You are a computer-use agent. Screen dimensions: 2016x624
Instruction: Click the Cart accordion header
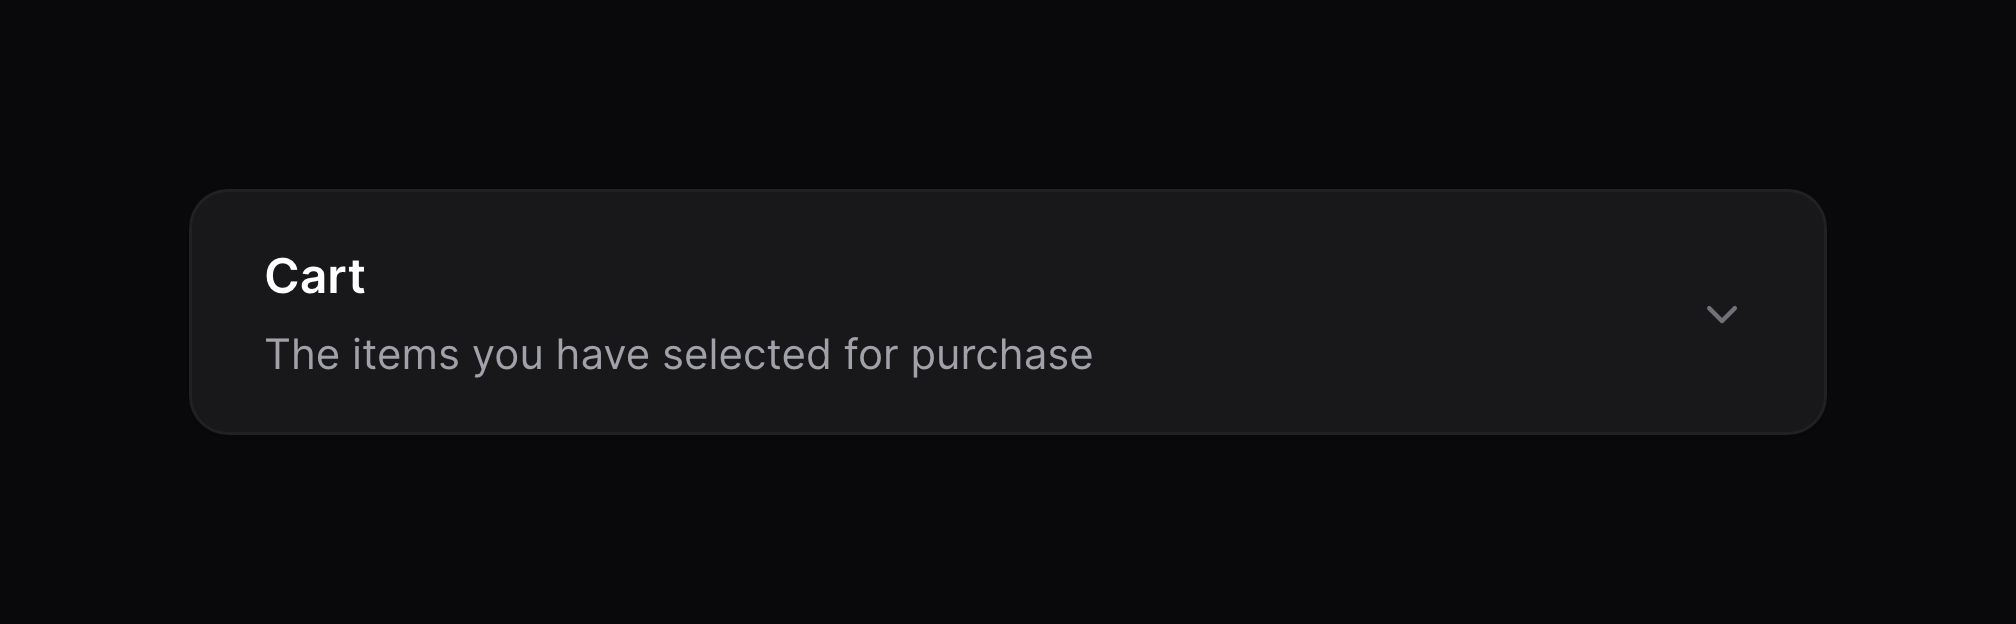[1007, 312]
